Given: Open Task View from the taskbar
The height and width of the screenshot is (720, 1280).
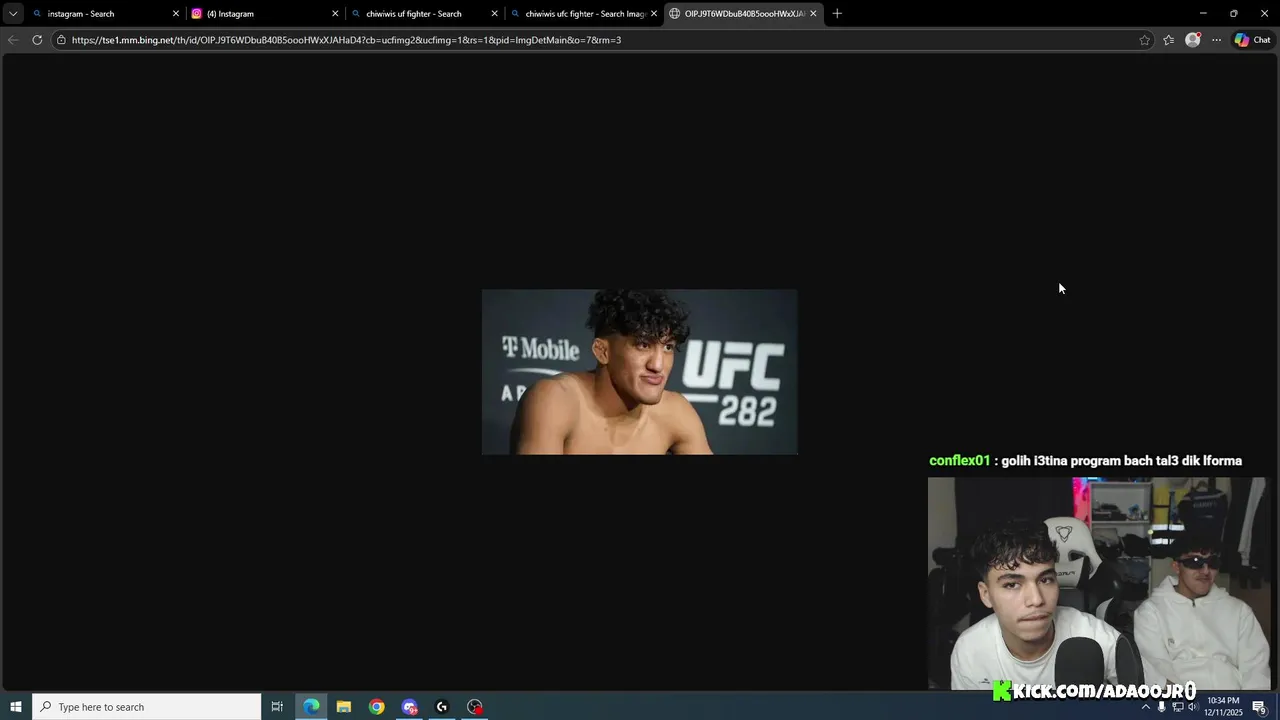Looking at the screenshot, I should [x=278, y=707].
